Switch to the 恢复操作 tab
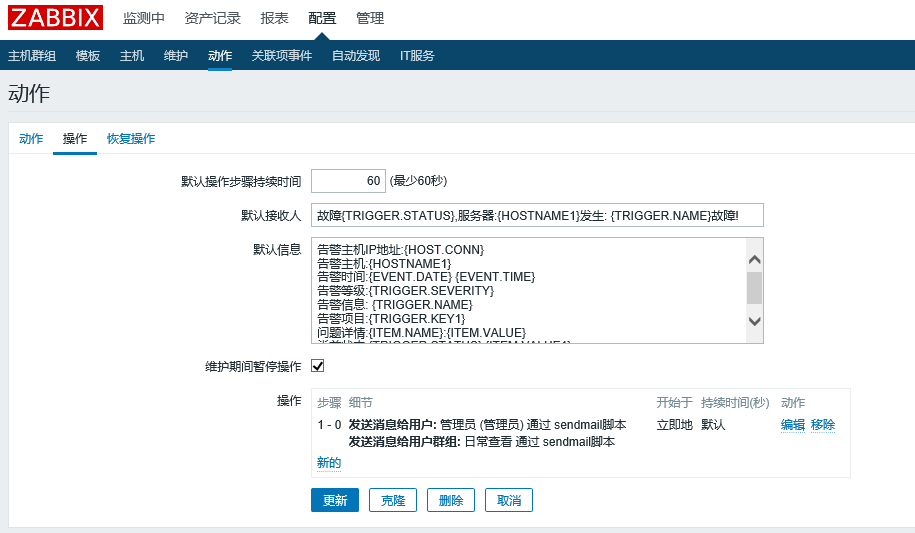 131,138
